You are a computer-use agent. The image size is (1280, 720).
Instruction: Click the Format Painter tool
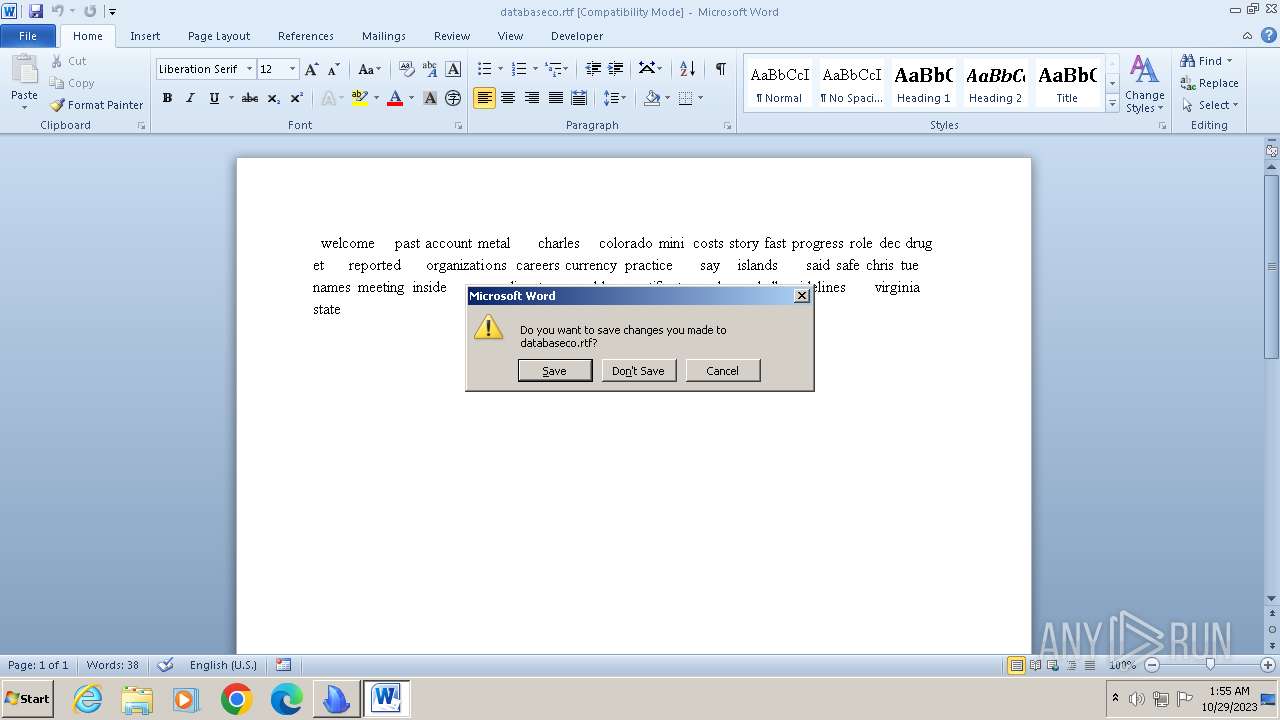(96, 105)
